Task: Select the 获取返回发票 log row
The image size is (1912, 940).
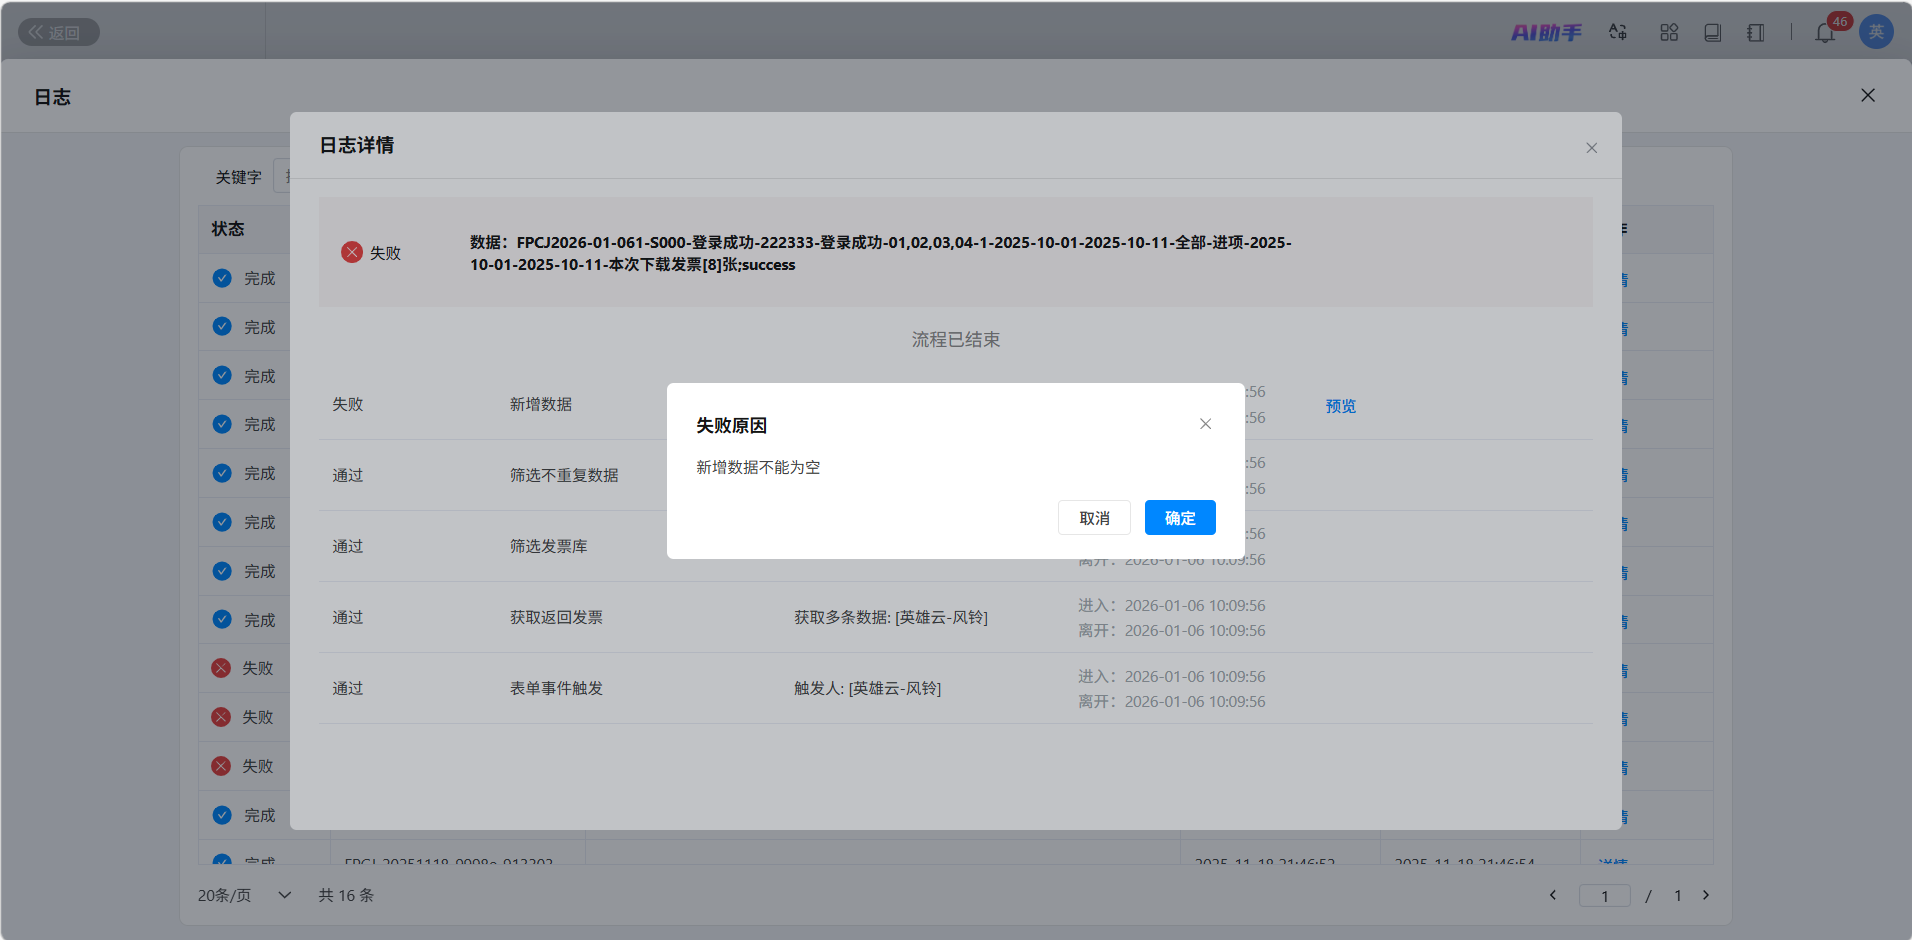Action: point(556,618)
